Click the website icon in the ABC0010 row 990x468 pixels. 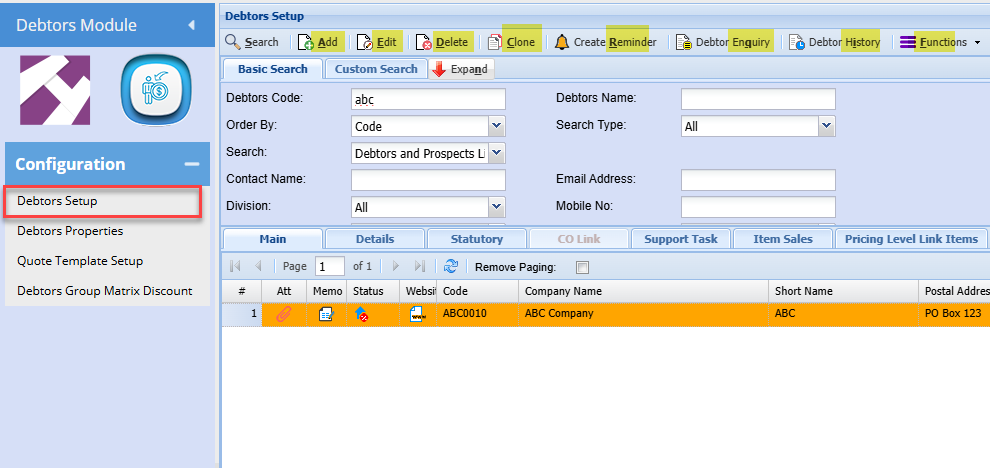point(416,314)
